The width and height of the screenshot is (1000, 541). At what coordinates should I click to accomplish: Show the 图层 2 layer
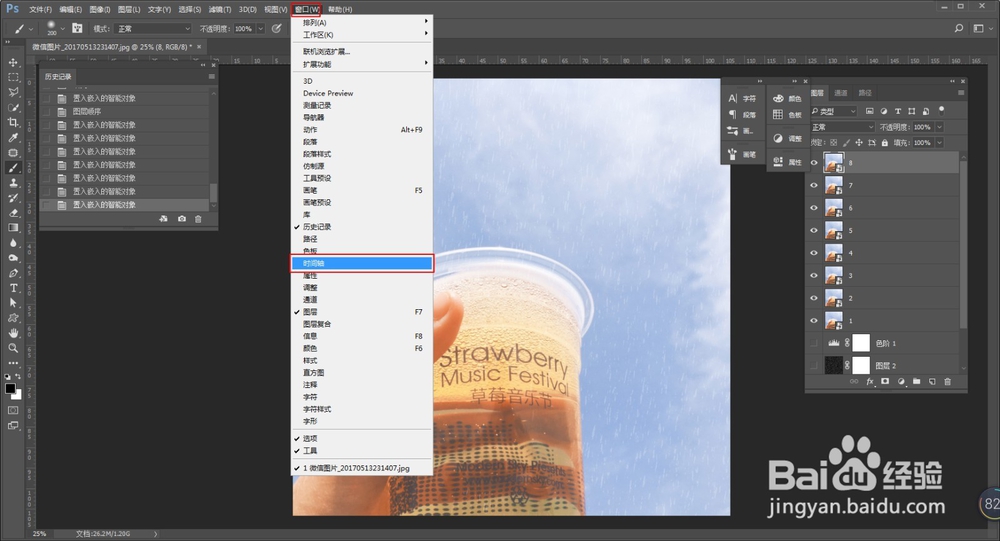[x=814, y=366]
